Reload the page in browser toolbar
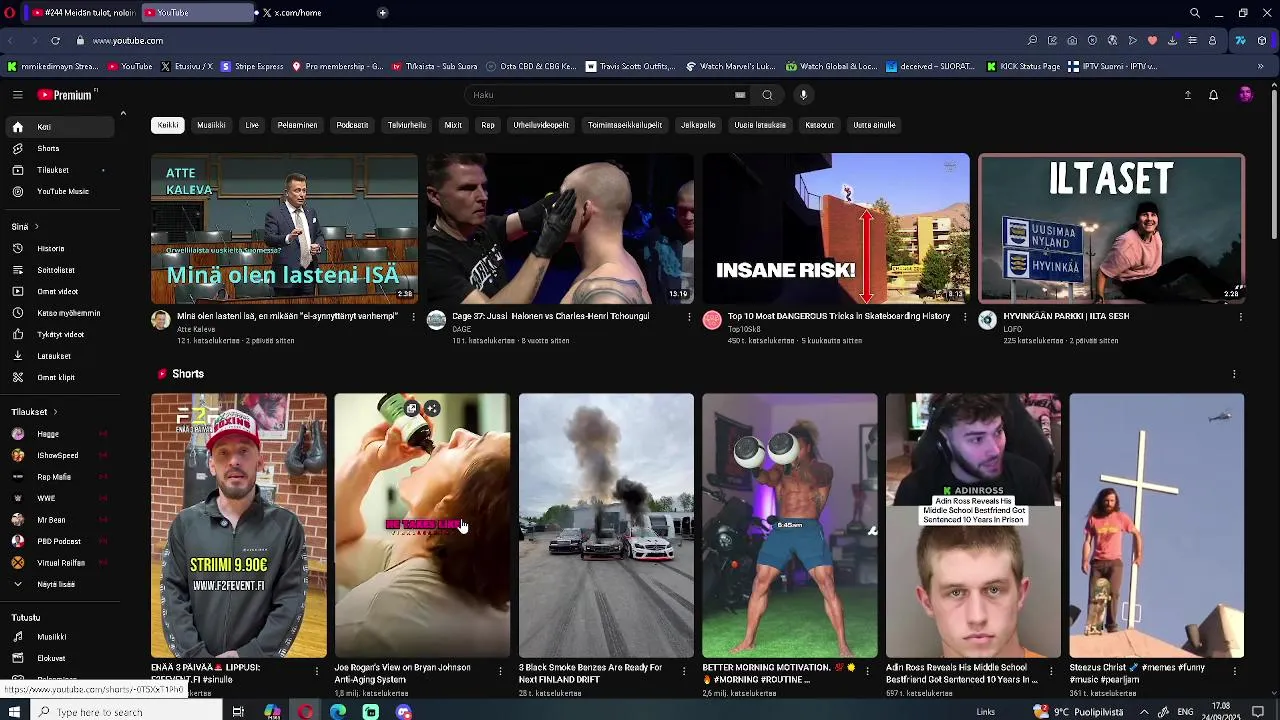1280x720 pixels. (55, 41)
